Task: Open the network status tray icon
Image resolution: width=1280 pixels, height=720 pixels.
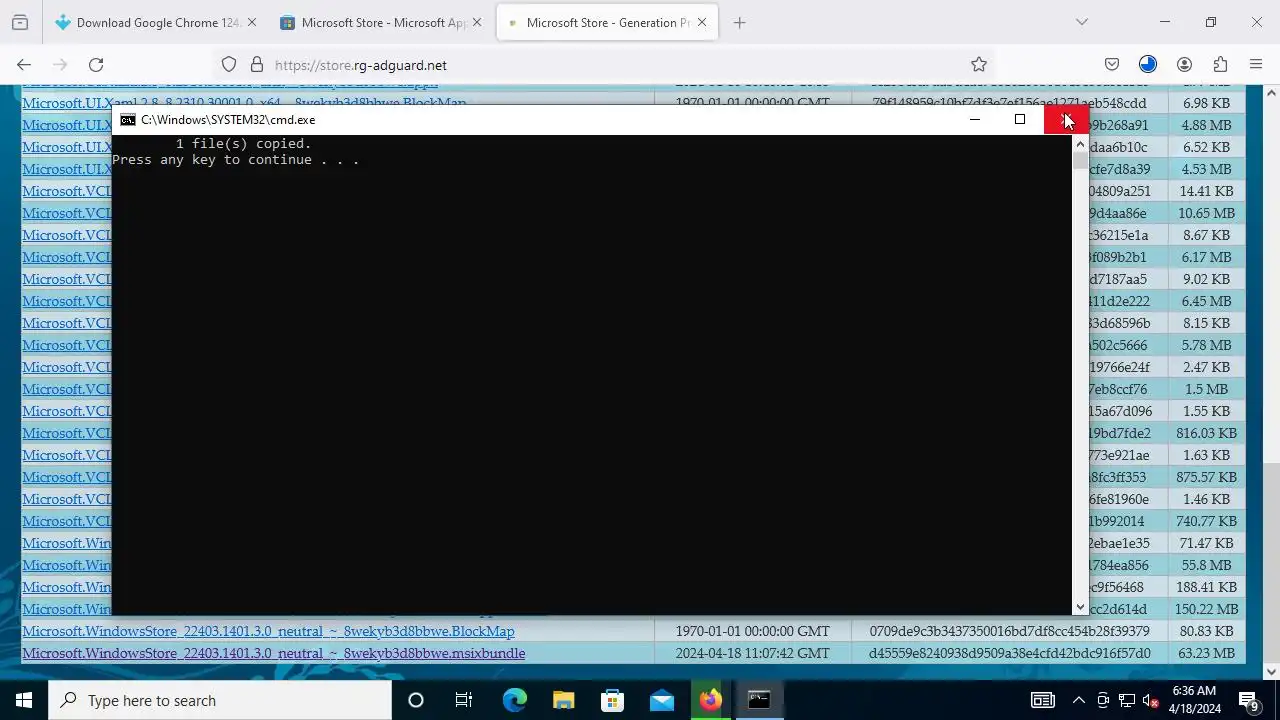Action: (1127, 700)
